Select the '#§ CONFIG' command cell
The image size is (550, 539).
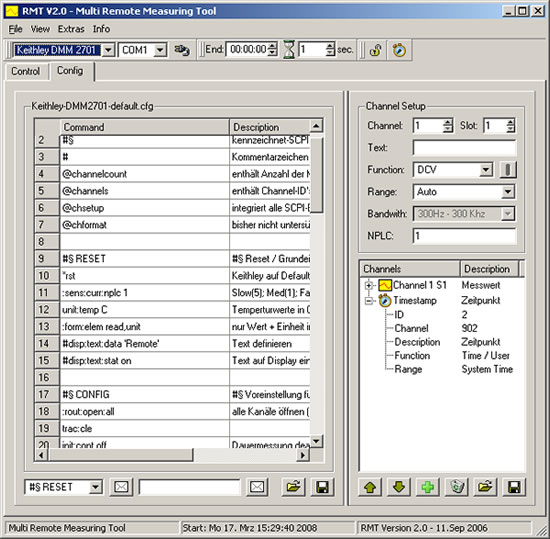click(x=144, y=395)
